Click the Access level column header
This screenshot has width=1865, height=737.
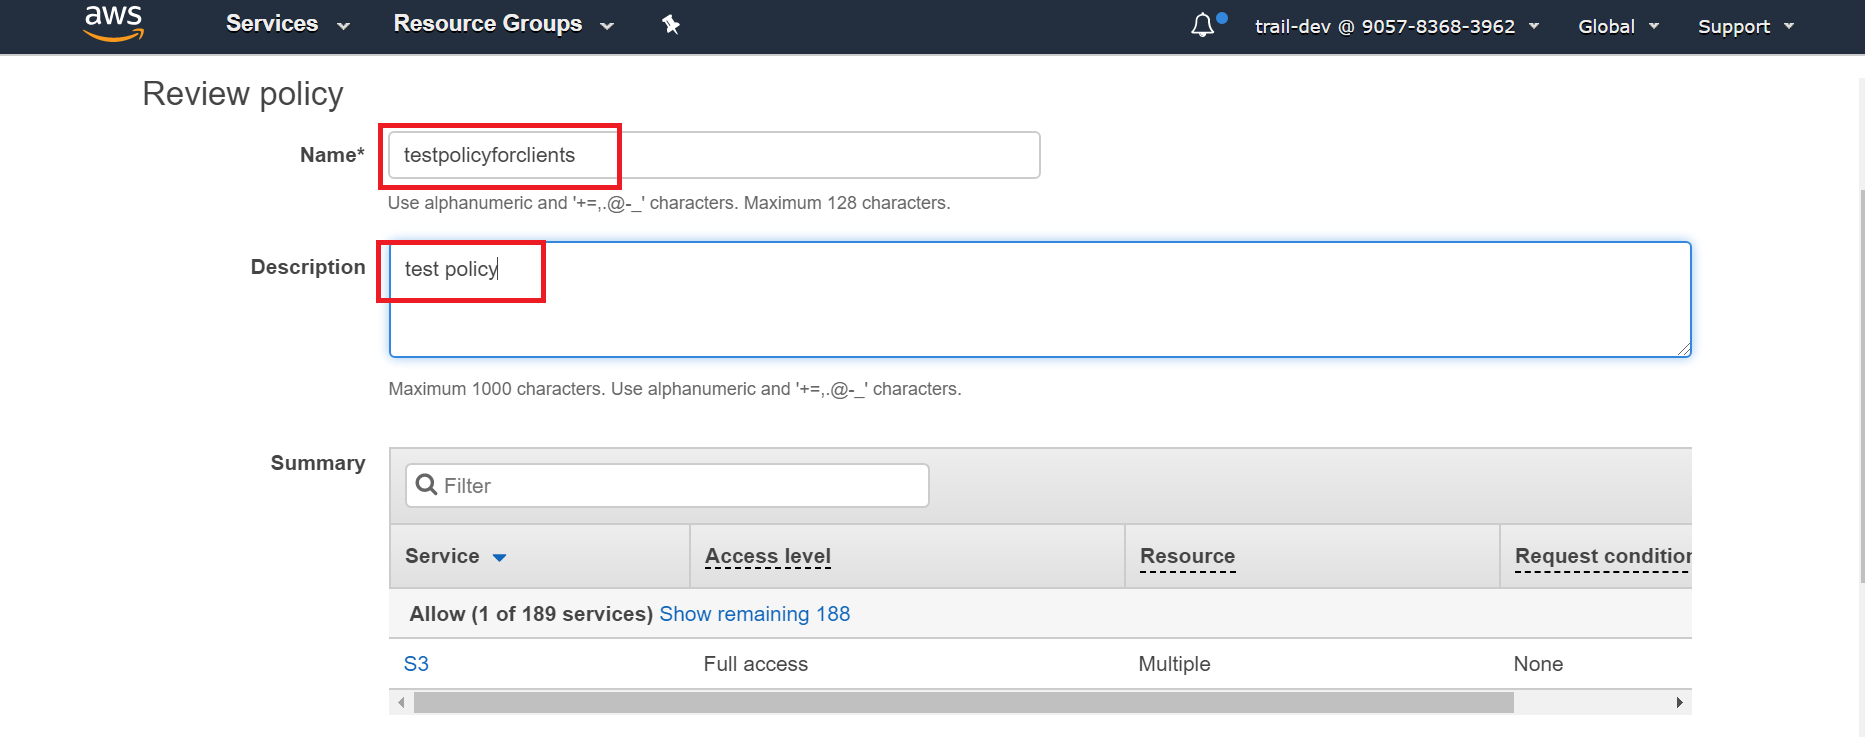(768, 556)
